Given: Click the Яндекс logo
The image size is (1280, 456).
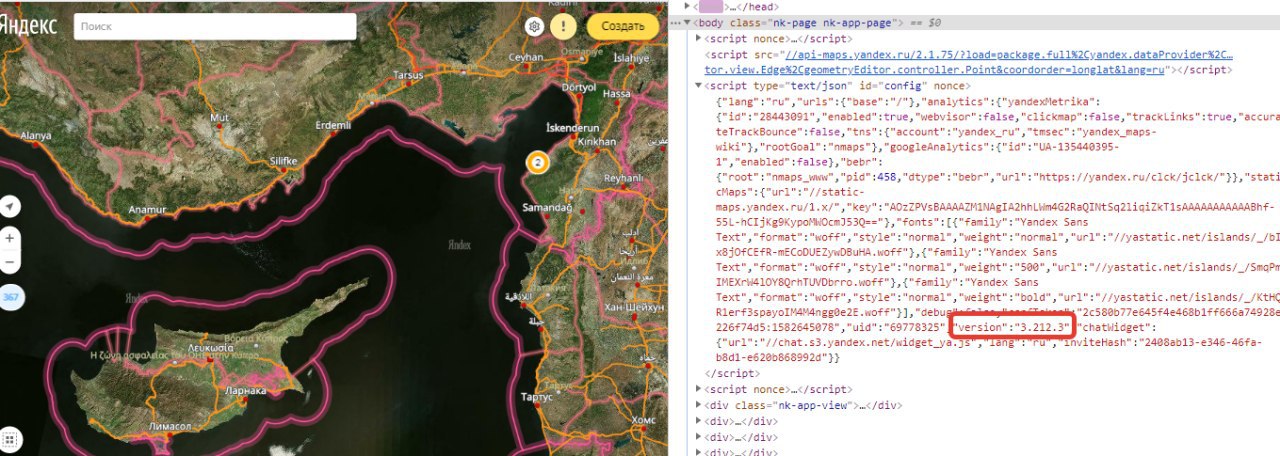Looking at the screenshot, I should pyautogui.click(x=28, y=26).
